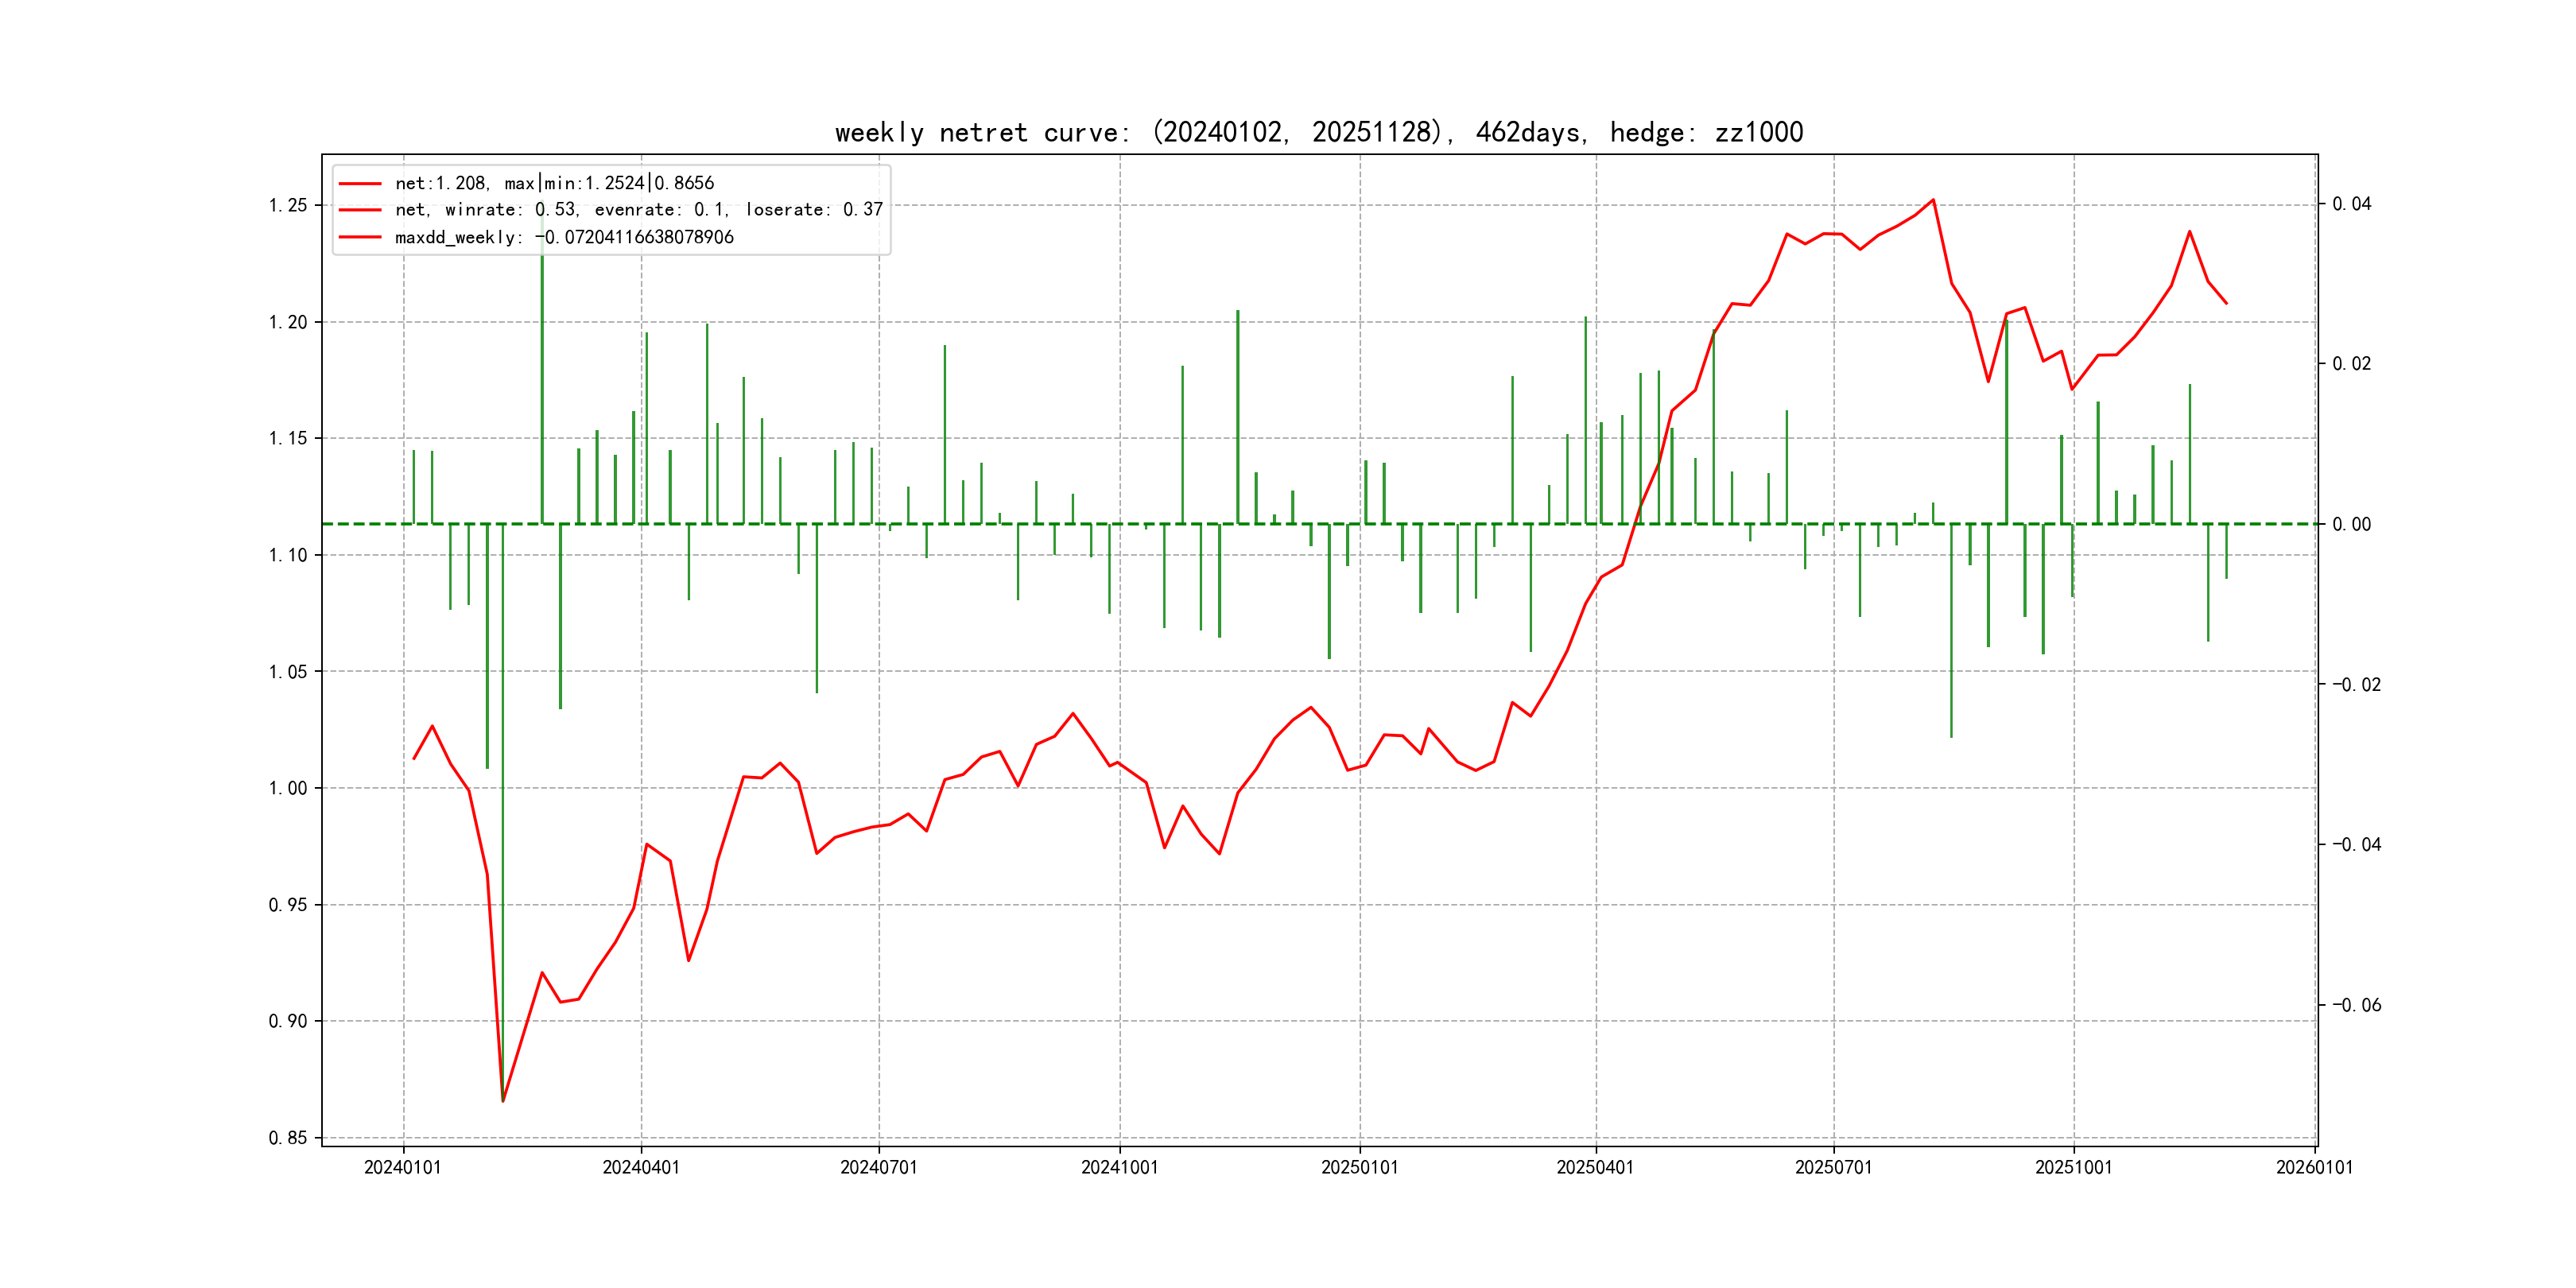Click the -0.06 right axis label
Viewport: 2576px width, 1288px height.
coord(2356,1005)
